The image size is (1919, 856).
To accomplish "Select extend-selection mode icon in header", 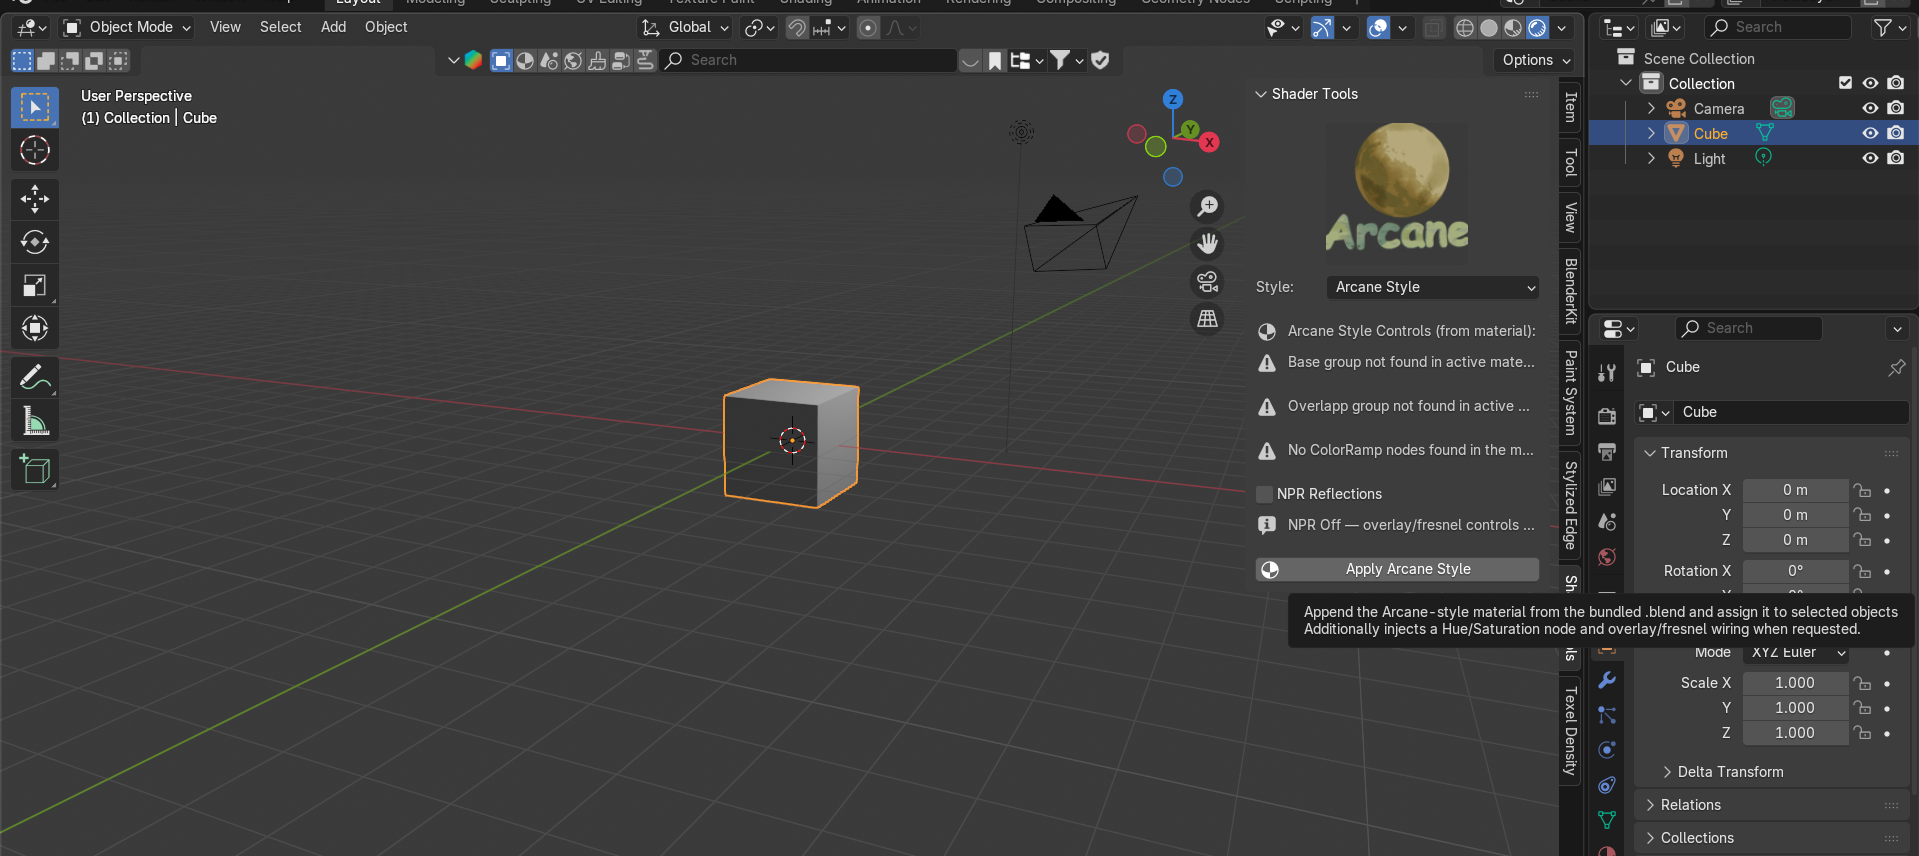I will [46, 61].
